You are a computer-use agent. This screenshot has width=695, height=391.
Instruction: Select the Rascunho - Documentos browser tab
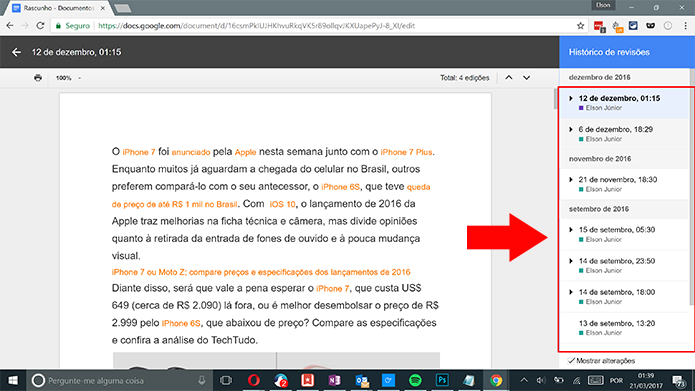click(58, 8)
